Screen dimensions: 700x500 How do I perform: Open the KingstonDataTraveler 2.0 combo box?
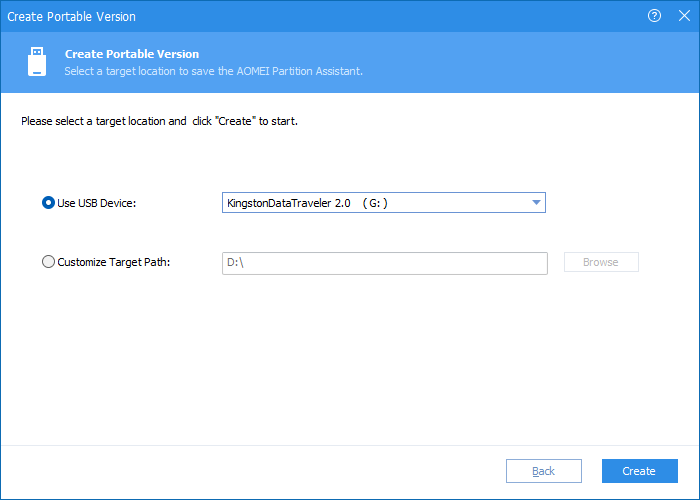[384, 203]
